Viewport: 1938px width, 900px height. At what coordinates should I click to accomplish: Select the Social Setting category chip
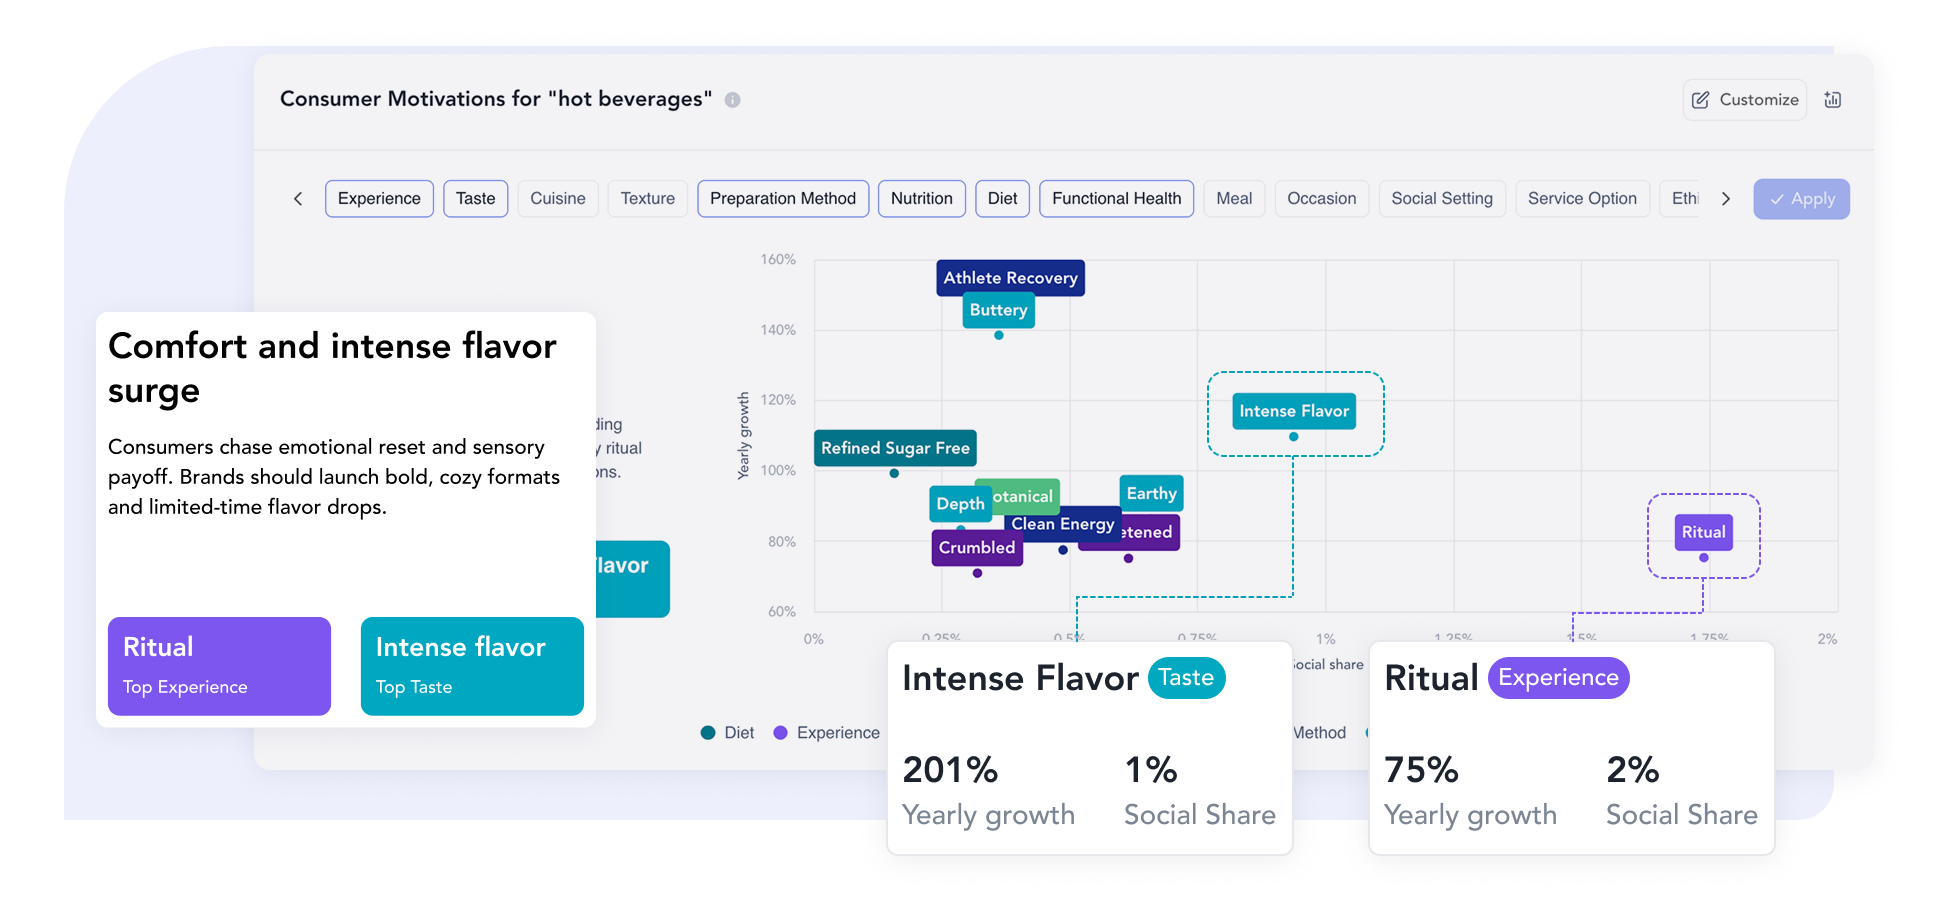coord(1441,199)
